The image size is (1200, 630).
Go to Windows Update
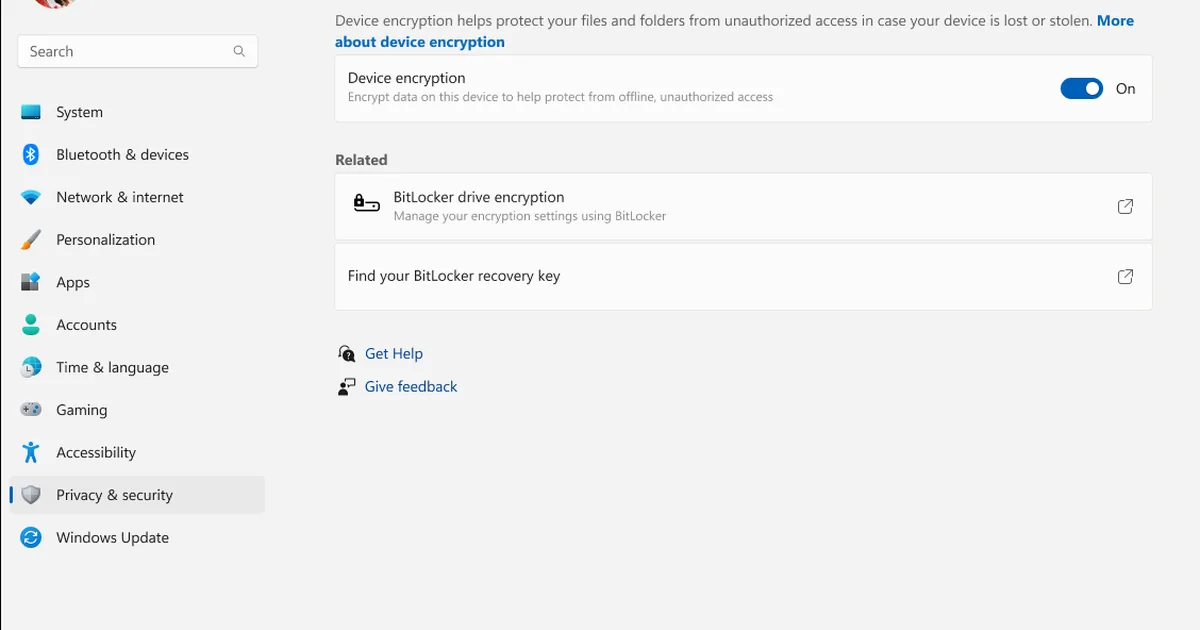click(x=137, y=537)
